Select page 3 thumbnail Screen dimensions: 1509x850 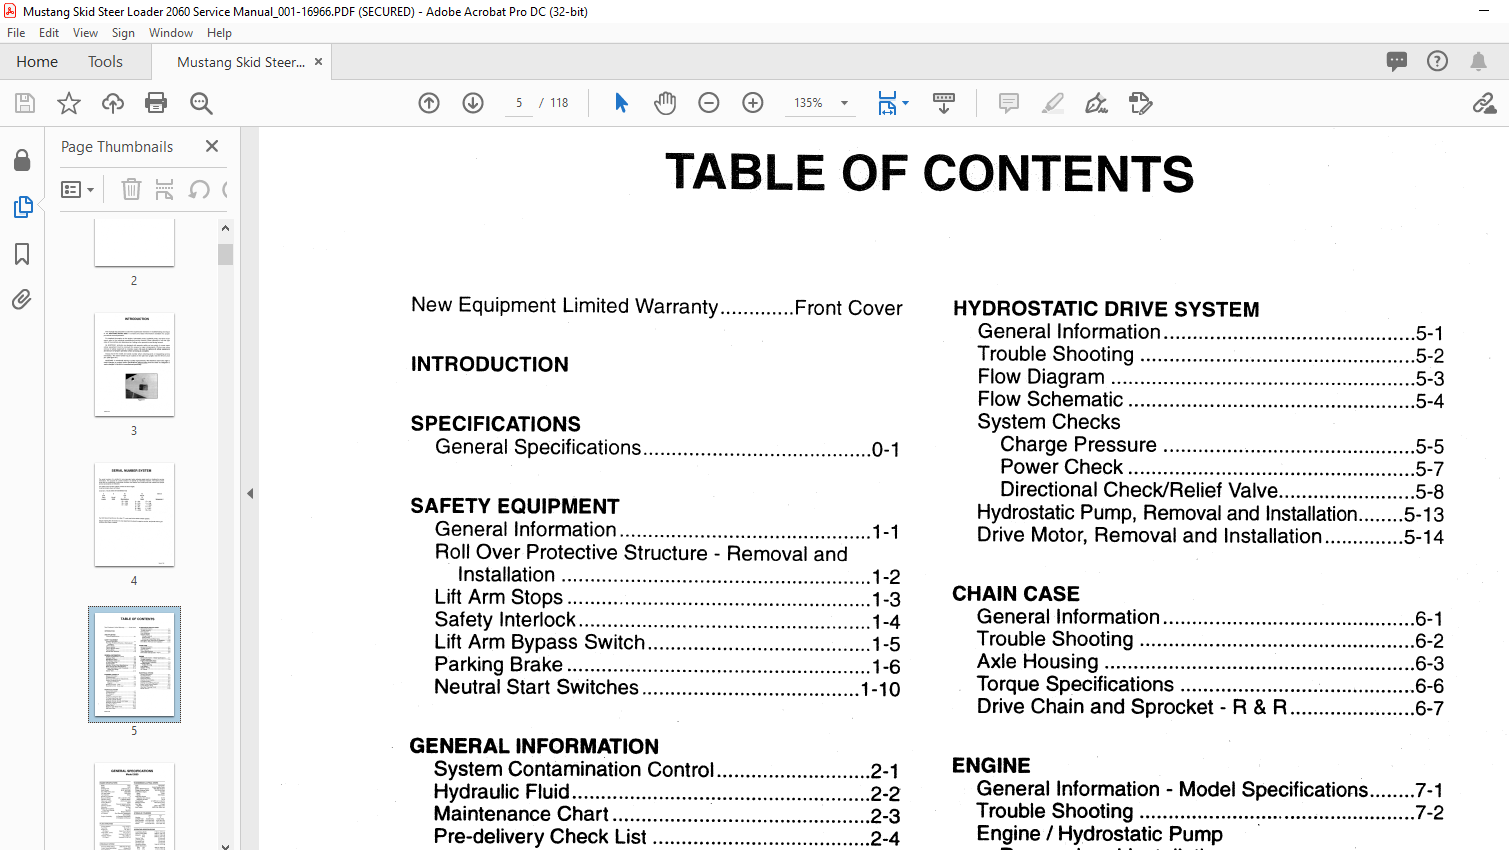click(x=134, y=365)
